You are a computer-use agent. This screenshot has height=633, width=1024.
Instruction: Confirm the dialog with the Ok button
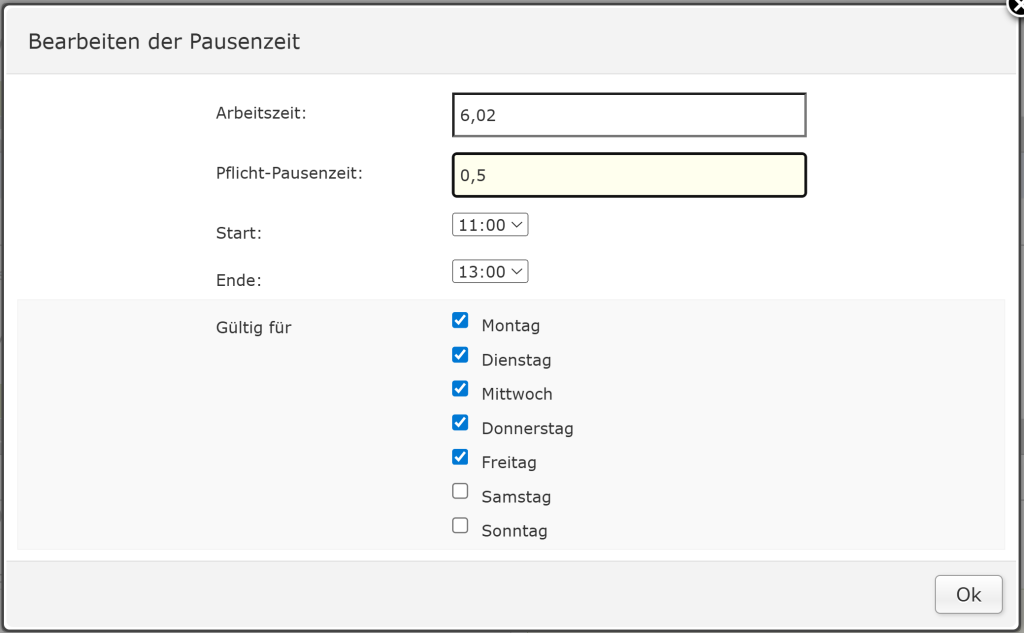click(968, 594)
